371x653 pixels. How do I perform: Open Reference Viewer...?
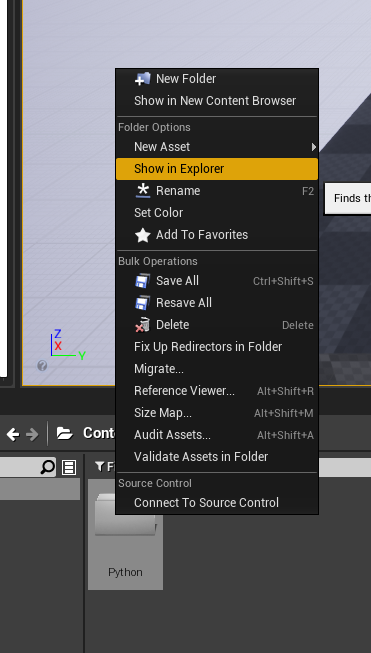(x=217, y=391)
